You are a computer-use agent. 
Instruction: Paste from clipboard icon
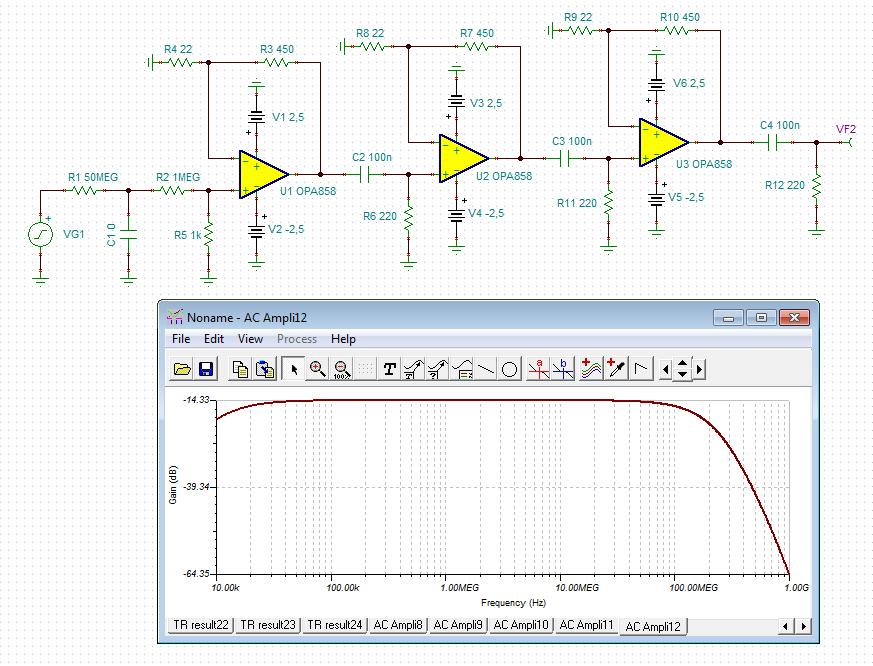click(x=265, y=369)
